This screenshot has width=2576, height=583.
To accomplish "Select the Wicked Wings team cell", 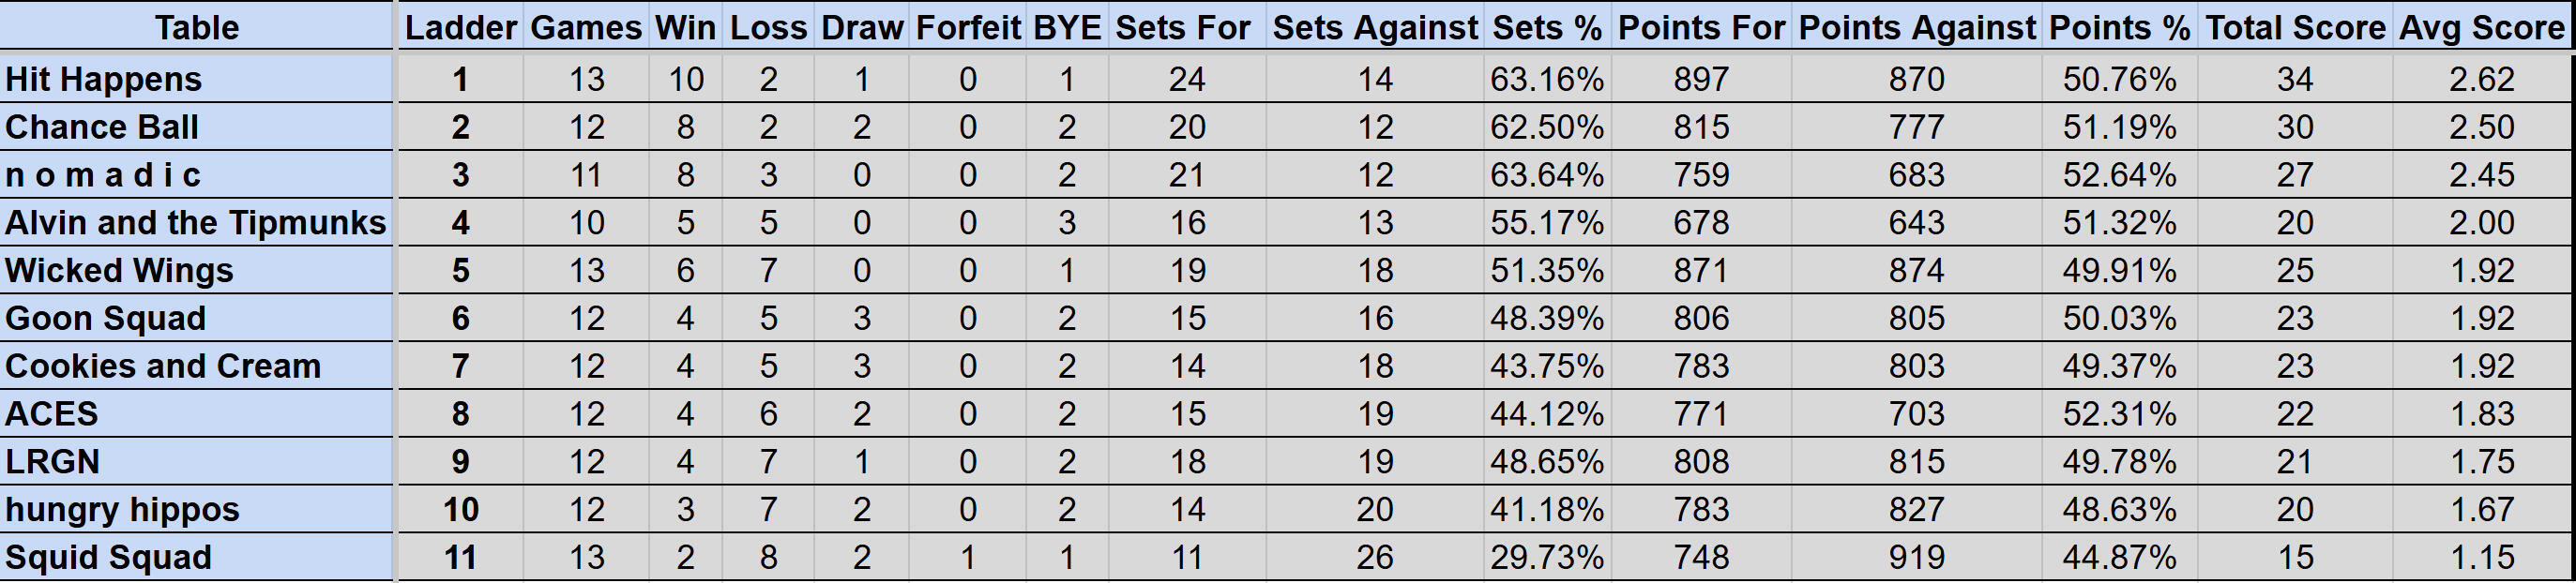I will coord(119,270).
